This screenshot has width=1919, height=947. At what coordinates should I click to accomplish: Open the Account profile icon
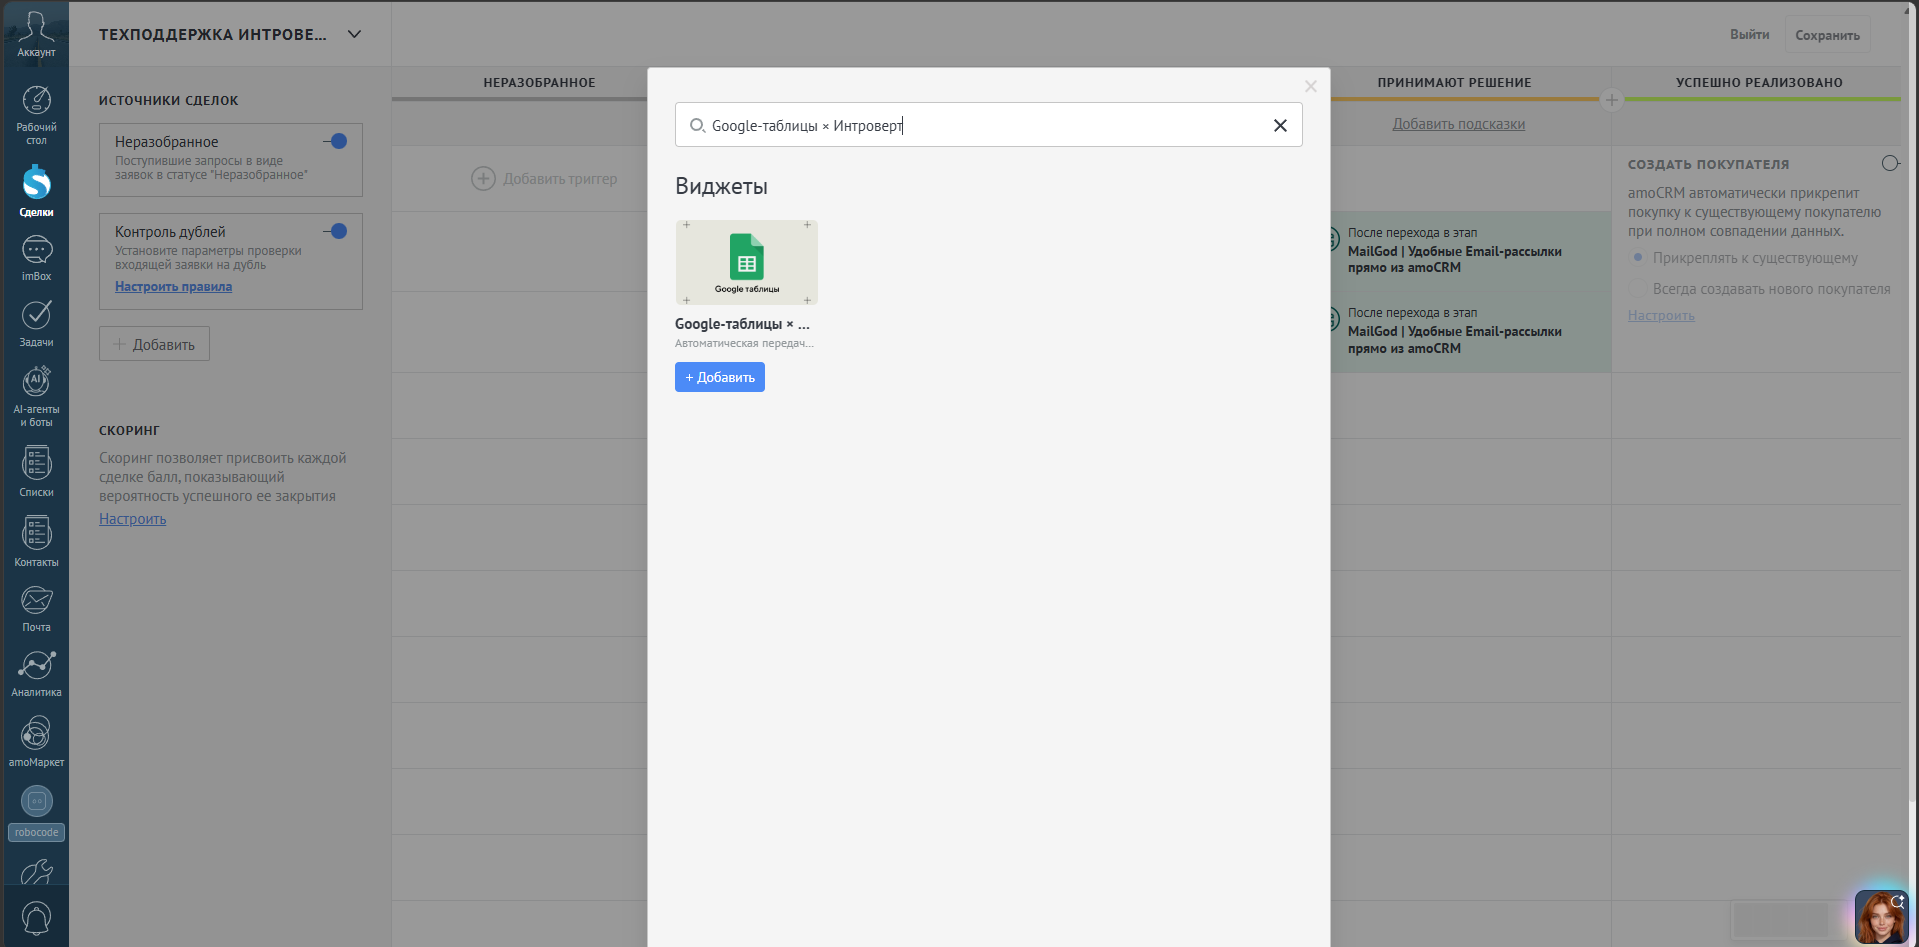pos(36,33)
